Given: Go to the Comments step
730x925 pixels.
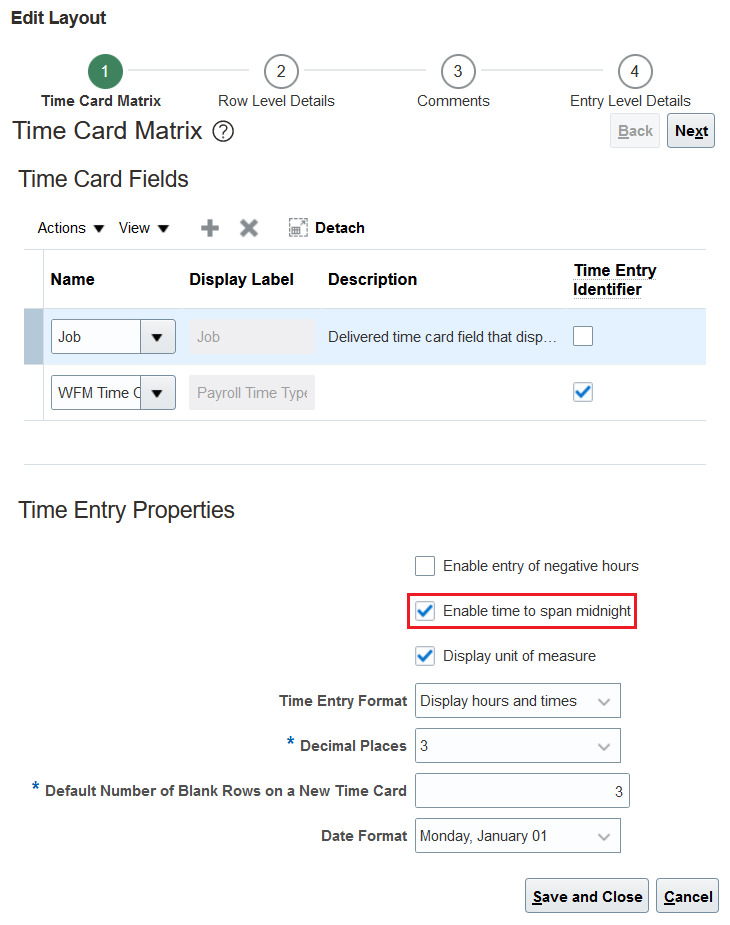Looking at the screenshot, I should (457, 71).
